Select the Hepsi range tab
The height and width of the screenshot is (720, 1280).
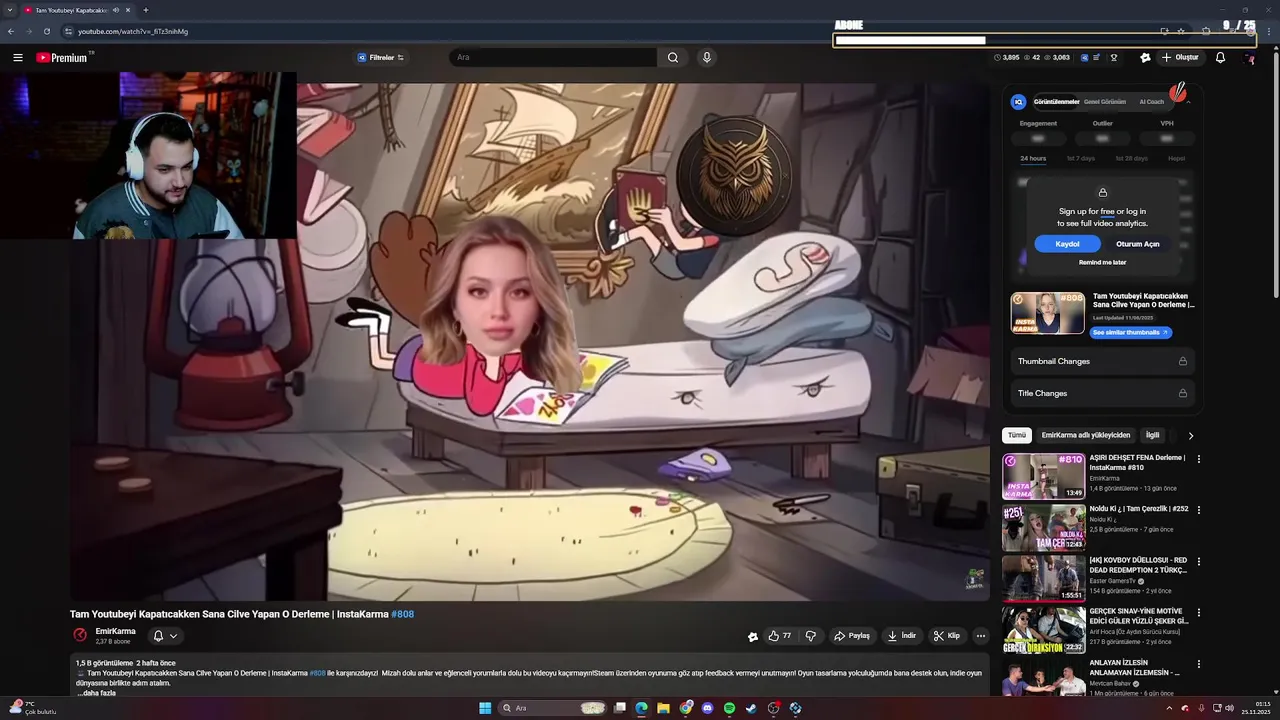click(x=1177, y=159)
